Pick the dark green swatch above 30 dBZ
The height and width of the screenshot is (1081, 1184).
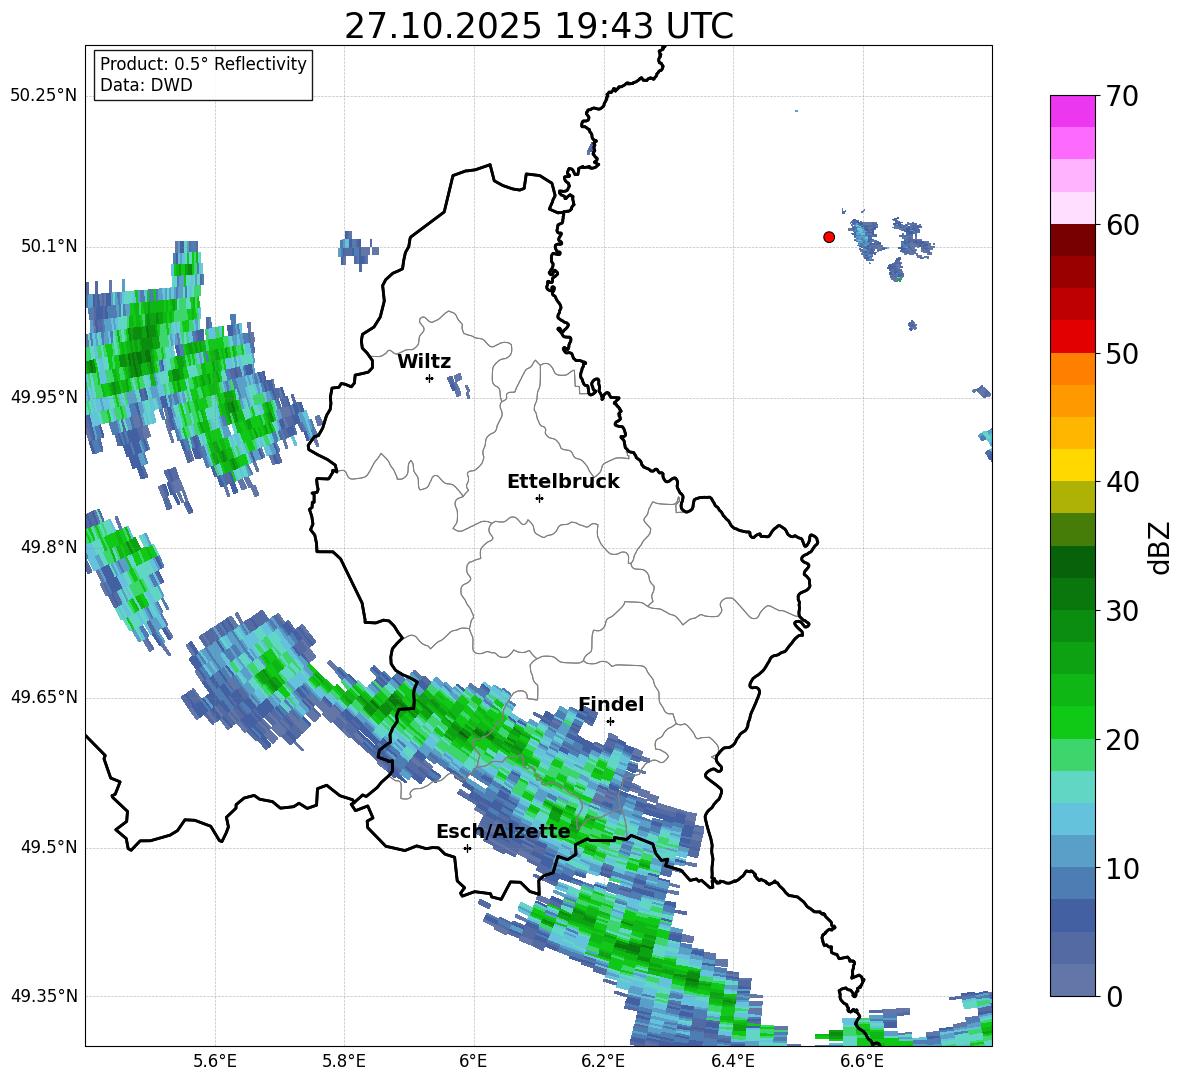point(1072,594)
